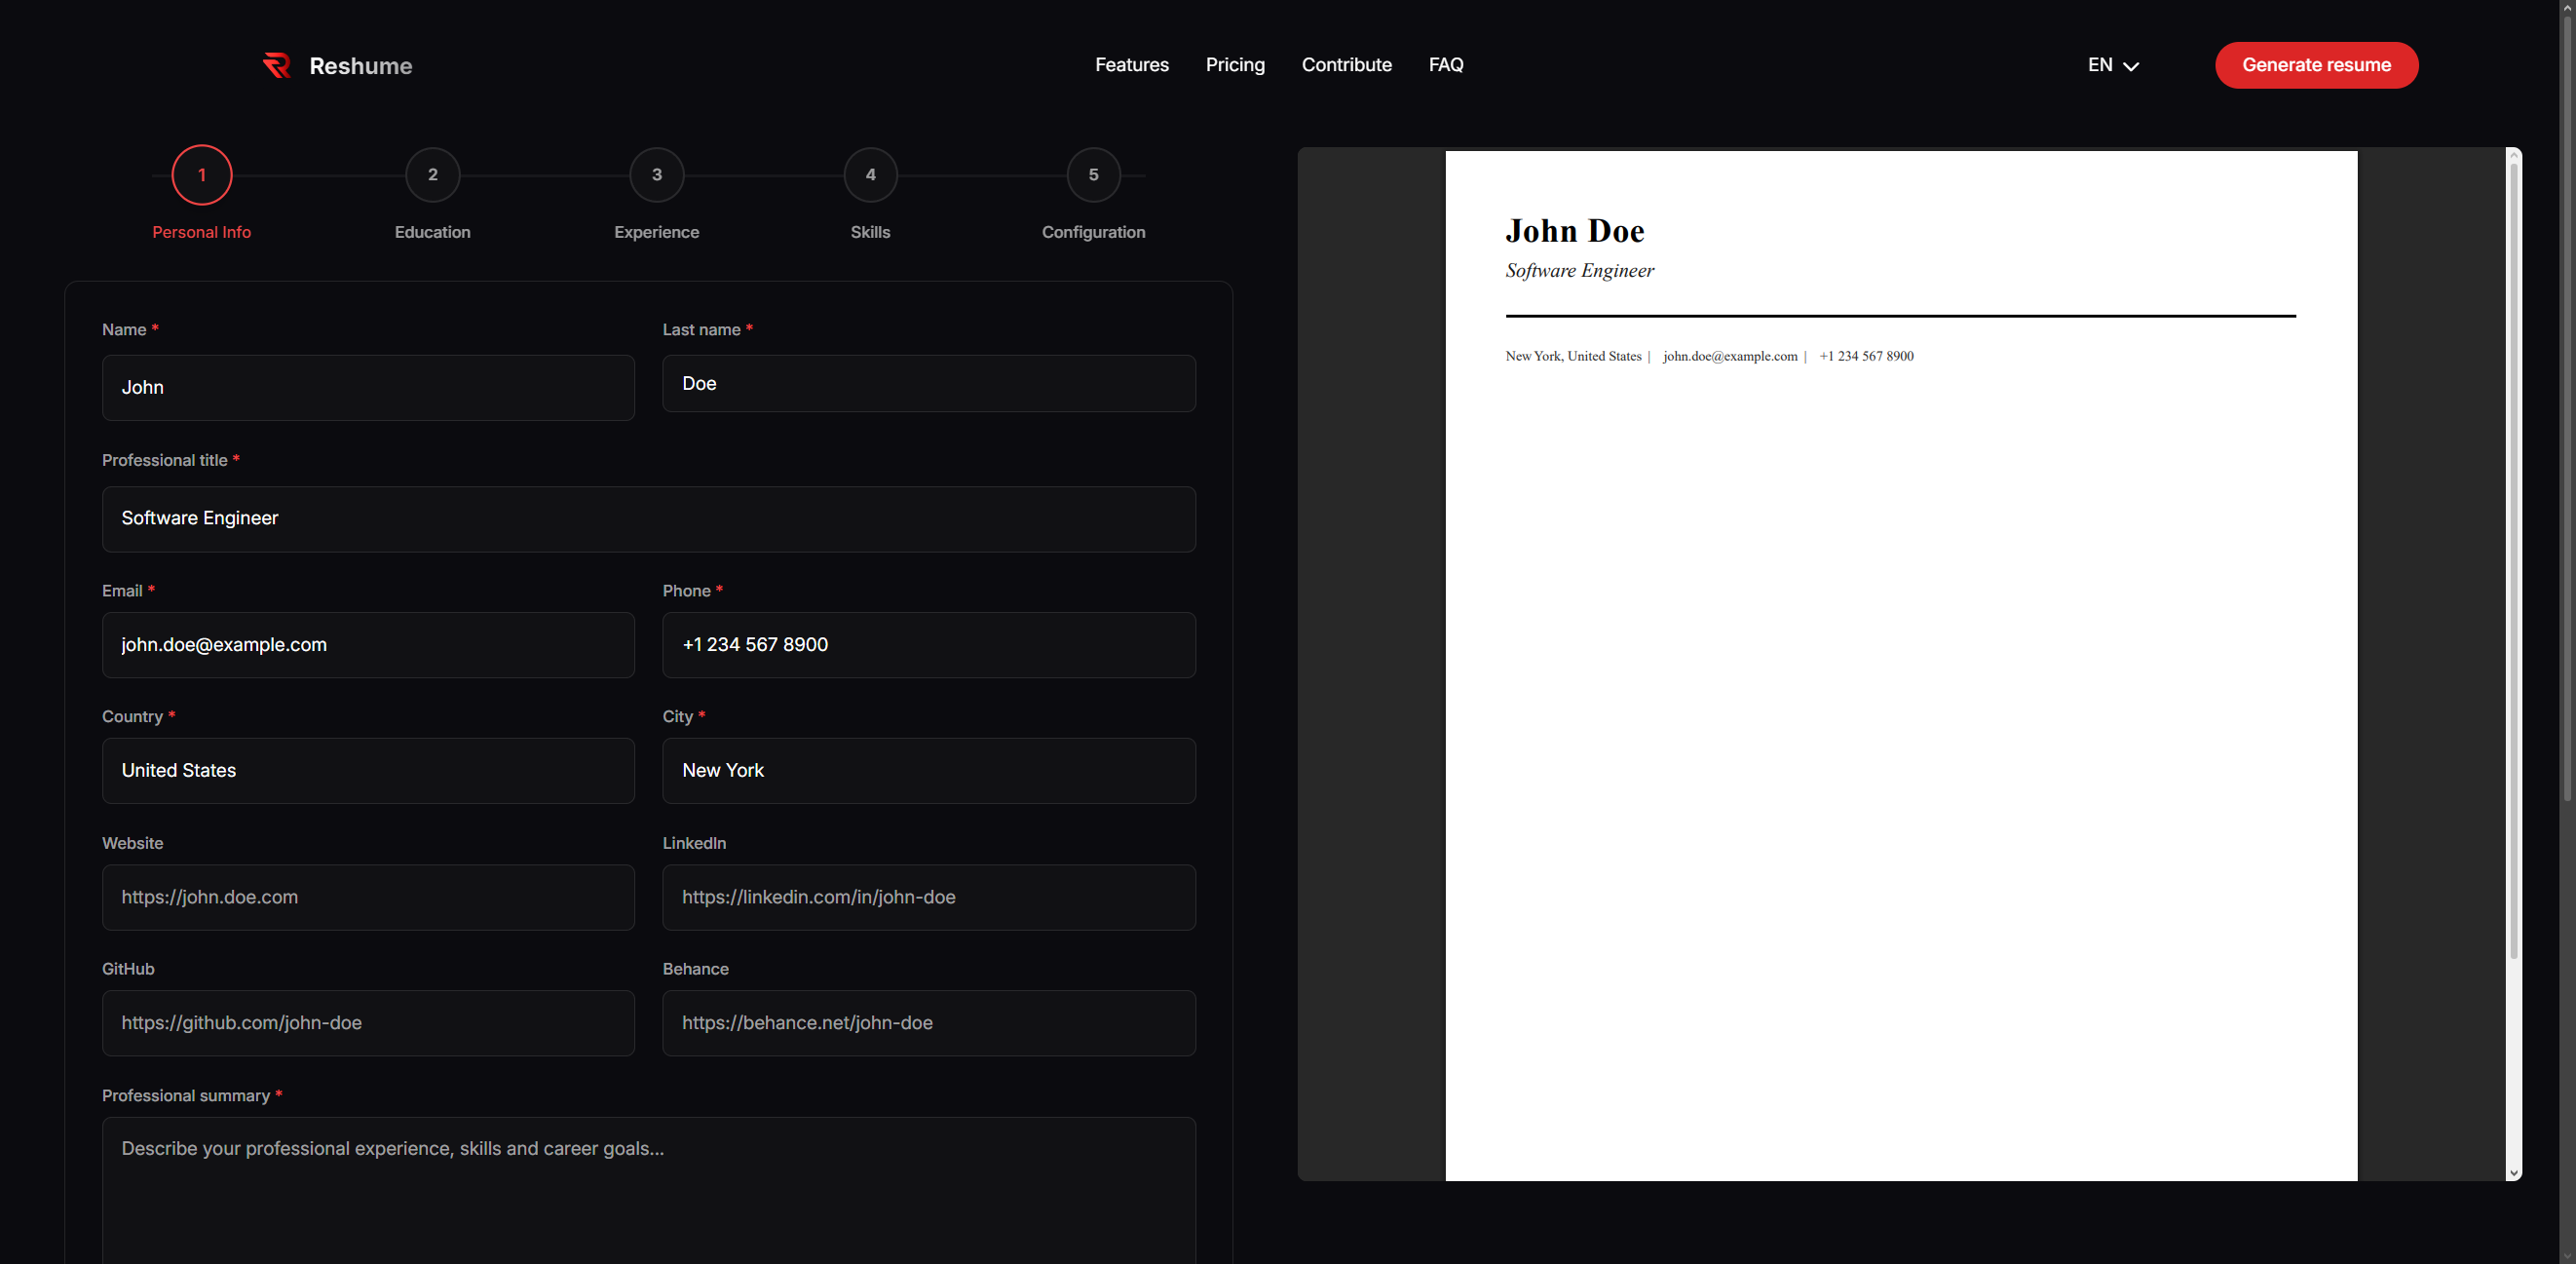Screen dimensions: 2576x1264
Task: Click the 'John Doe' heading in preview
Action: 1575,231
